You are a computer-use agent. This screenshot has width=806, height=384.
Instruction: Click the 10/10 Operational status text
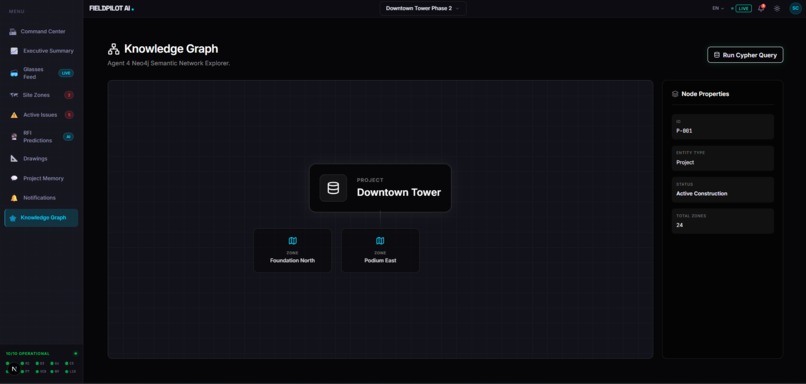tap(27, 354)
